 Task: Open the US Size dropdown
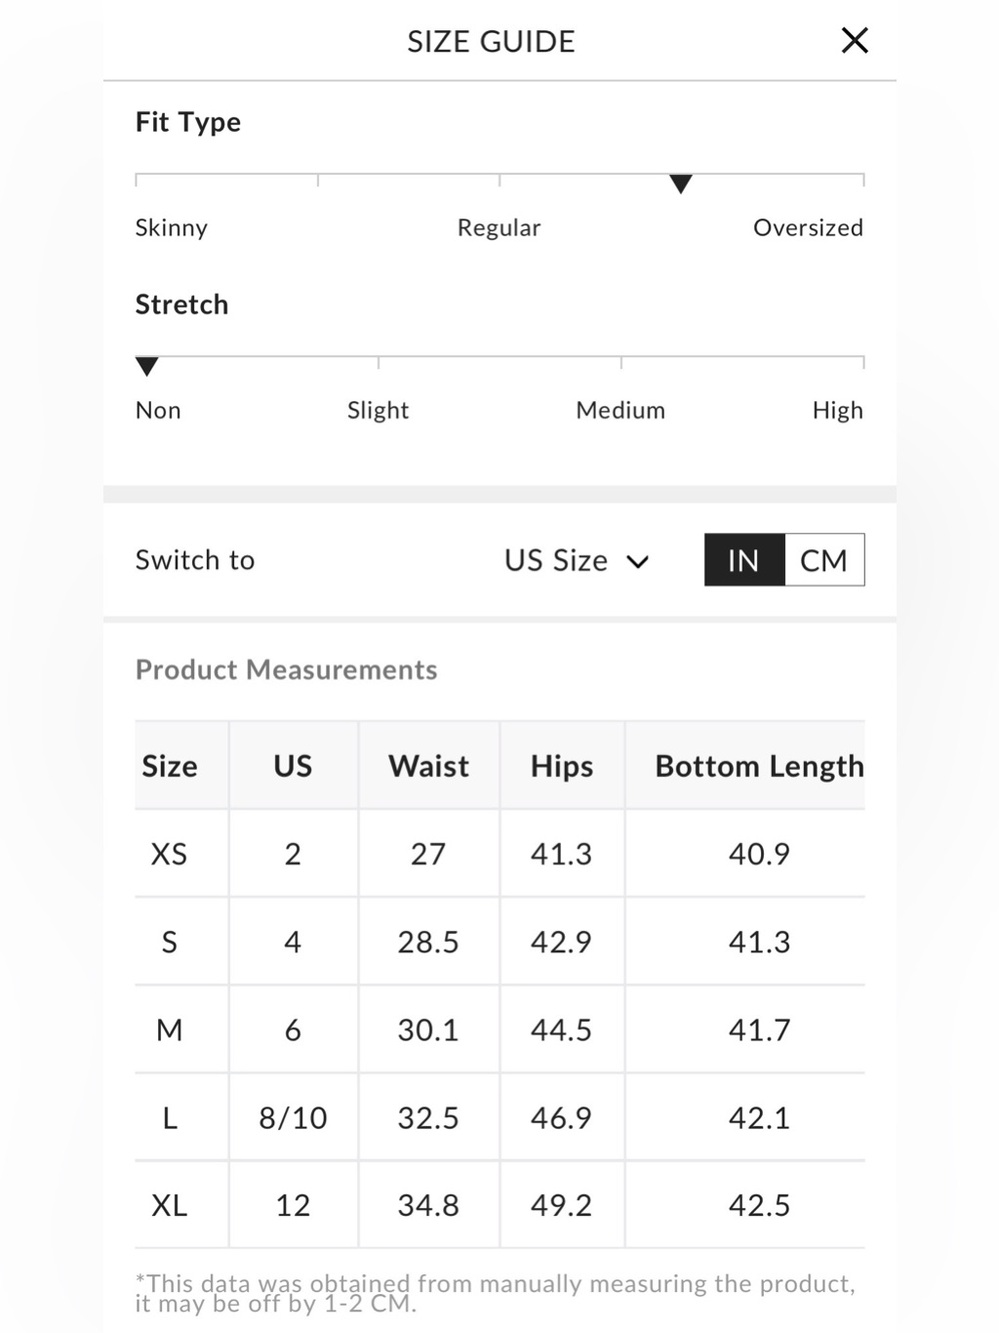577,560
